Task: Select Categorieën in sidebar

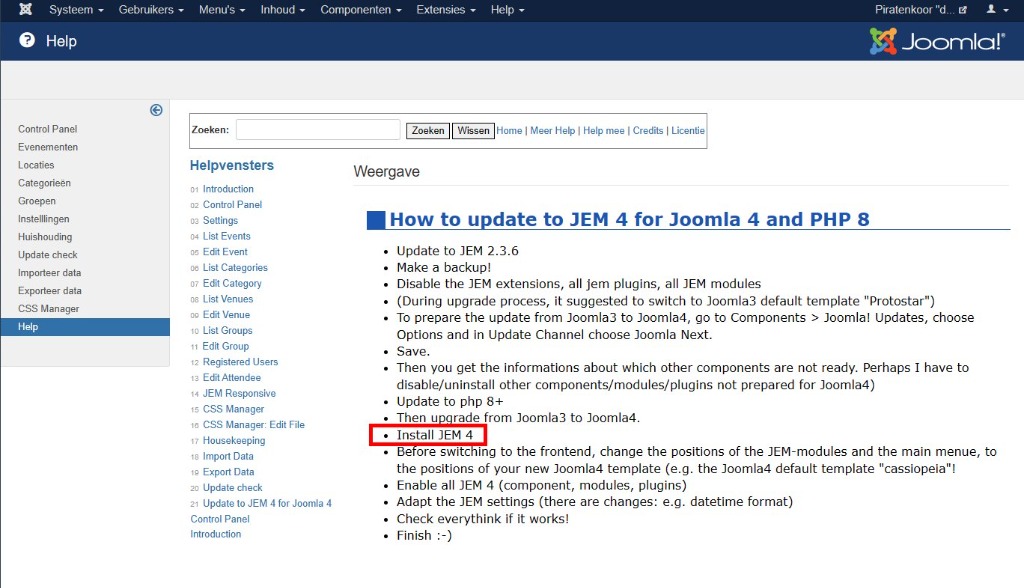Action: [x=44, y=183]
